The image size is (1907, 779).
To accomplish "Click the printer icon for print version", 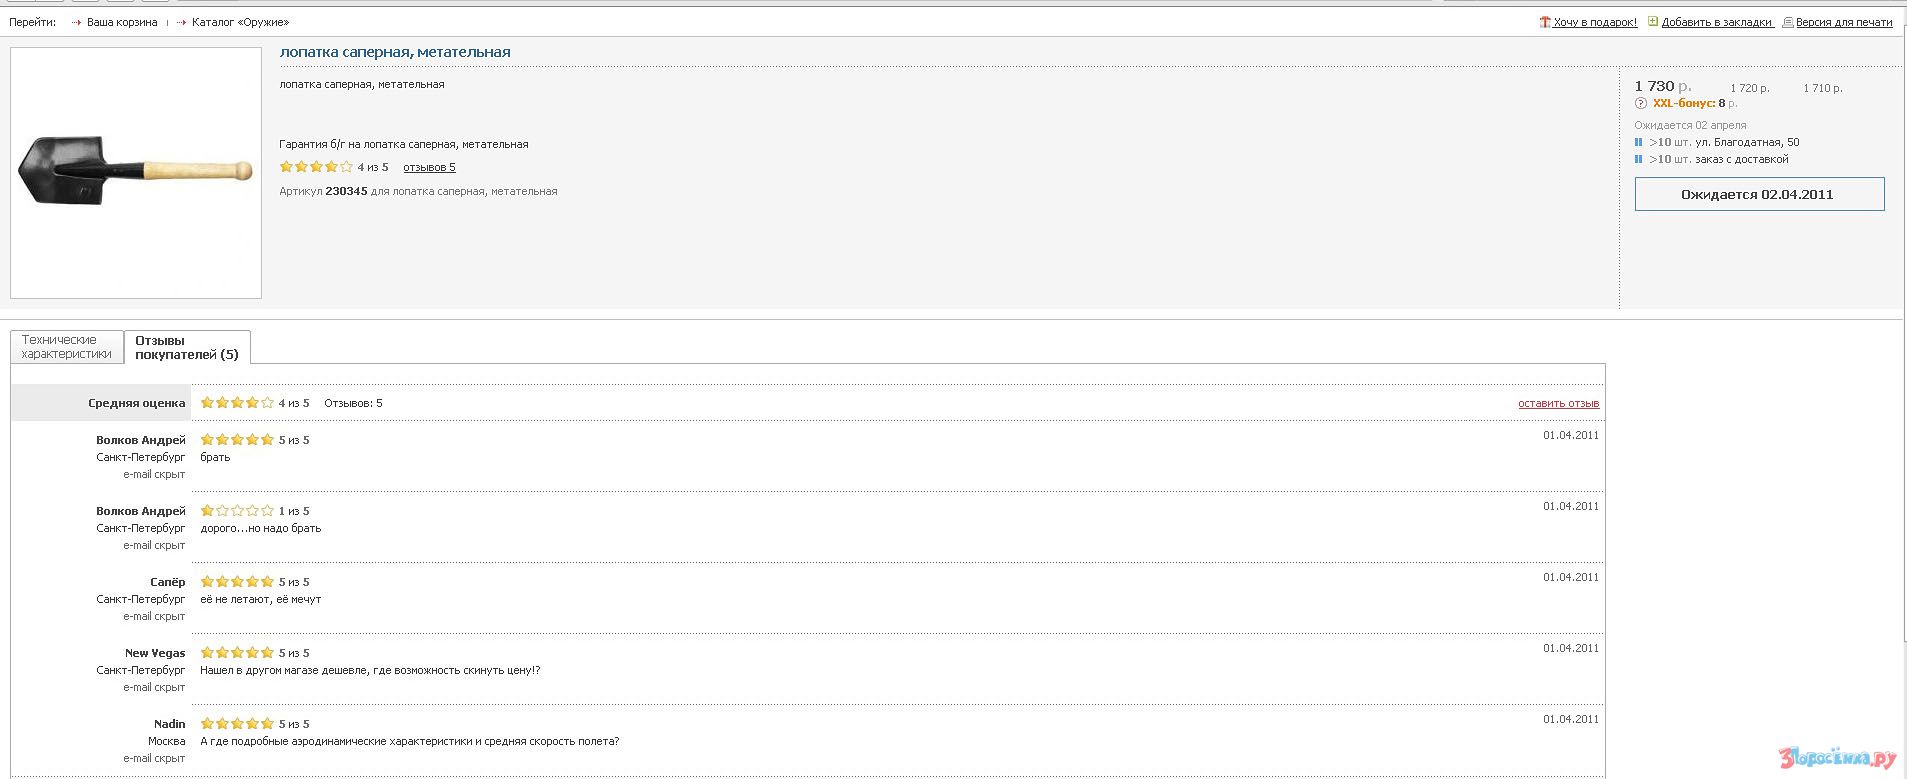I will [x=1788, y=22].
